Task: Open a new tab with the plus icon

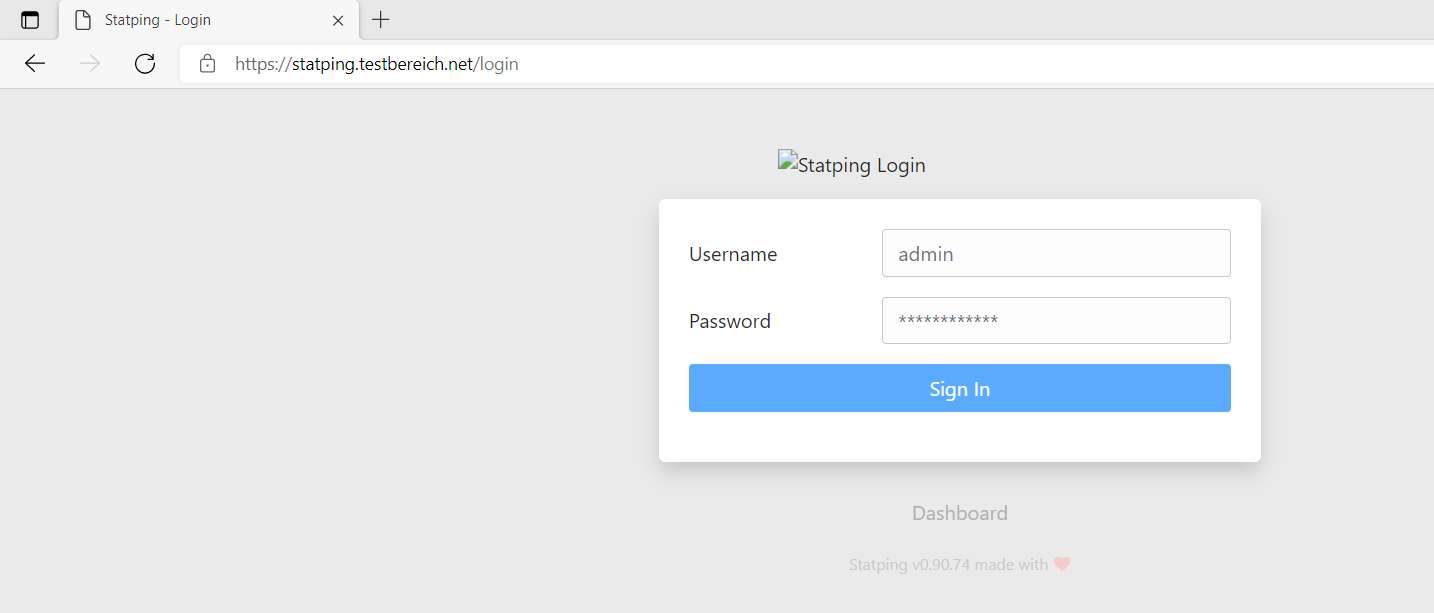Action: [x=380, y=19]
